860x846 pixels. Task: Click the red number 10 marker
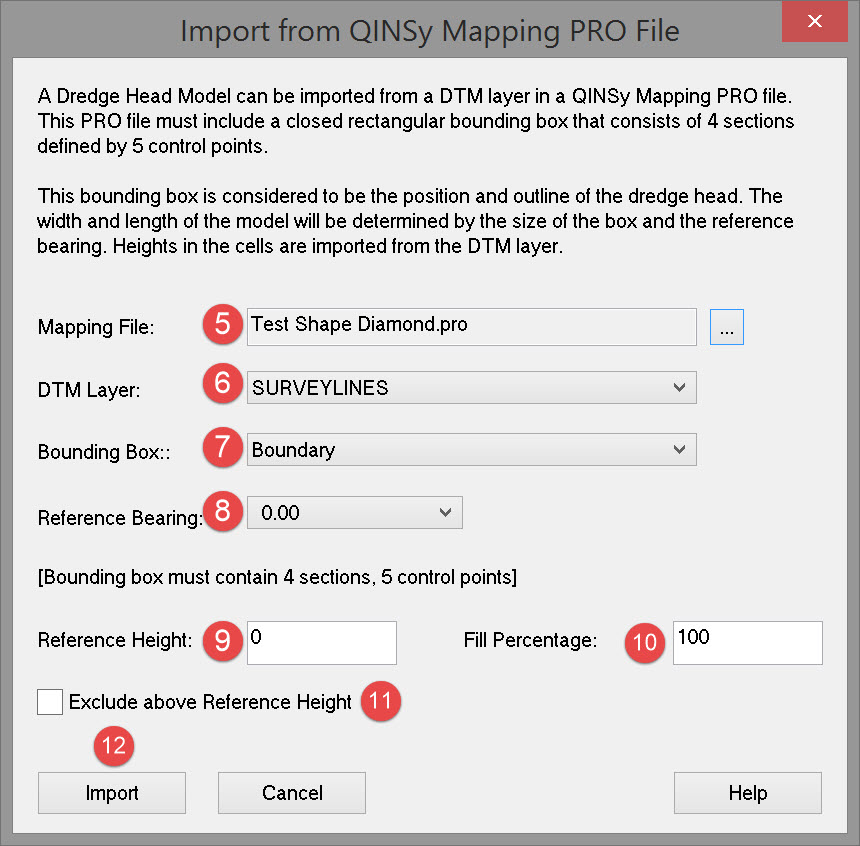click(x=646, y=642)
